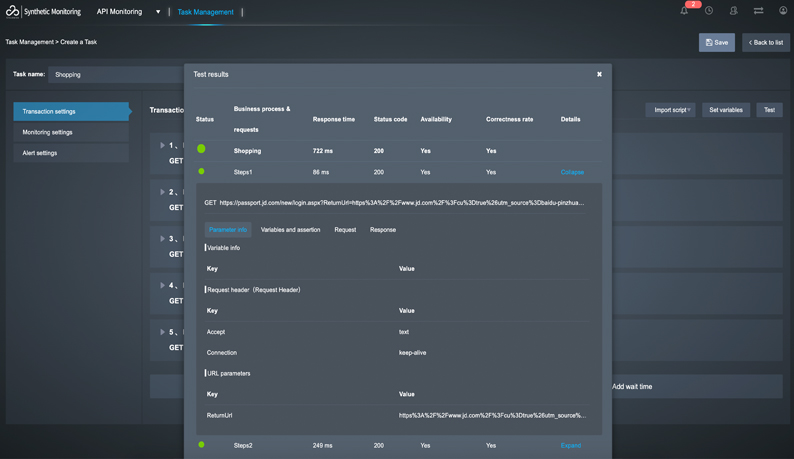Click the switch arrows icon
This screenshot has height=459, width=794.
point(758,11)
